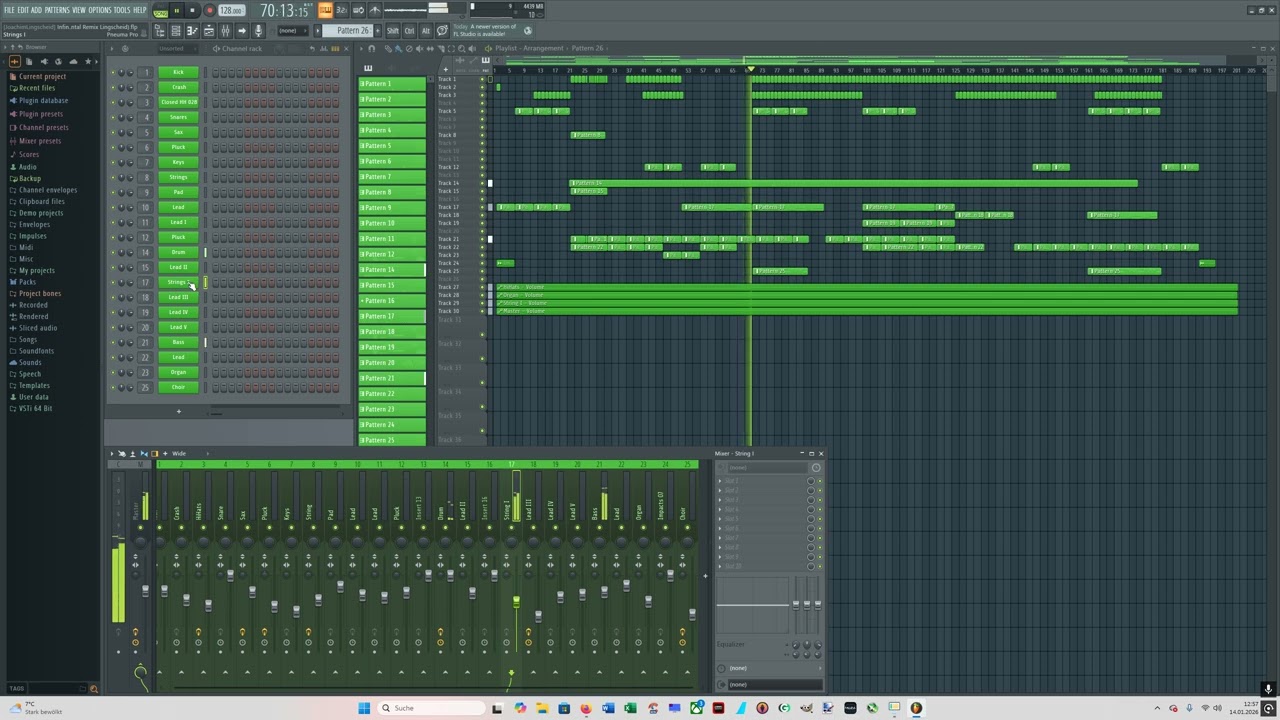
Task: Select the browser sounds speaker tab icon
Action: click(44, 61)
